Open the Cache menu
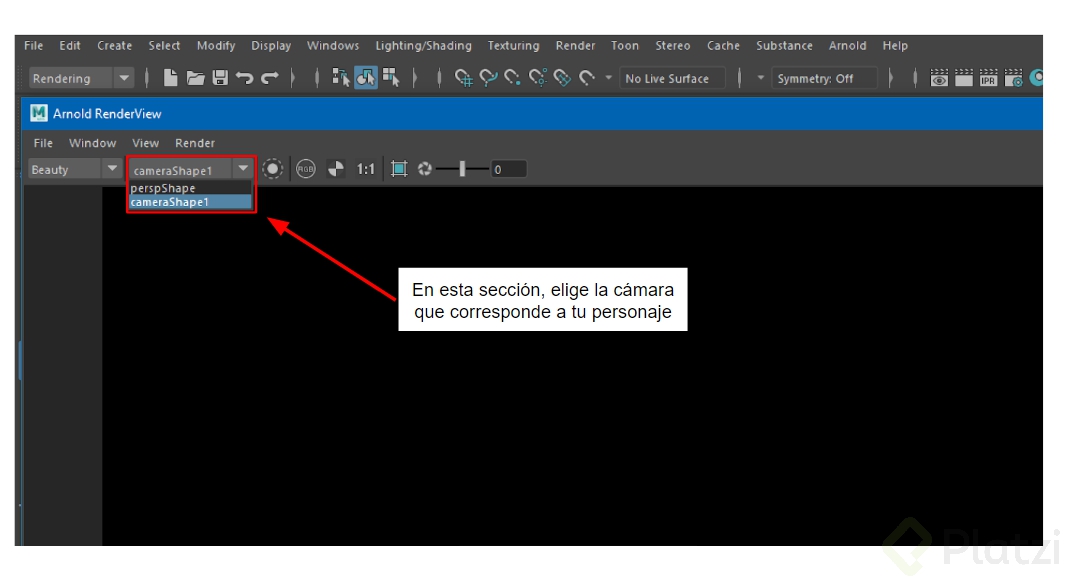The height and width of the screenshot is (582, 1071). (x=723, y=46)
